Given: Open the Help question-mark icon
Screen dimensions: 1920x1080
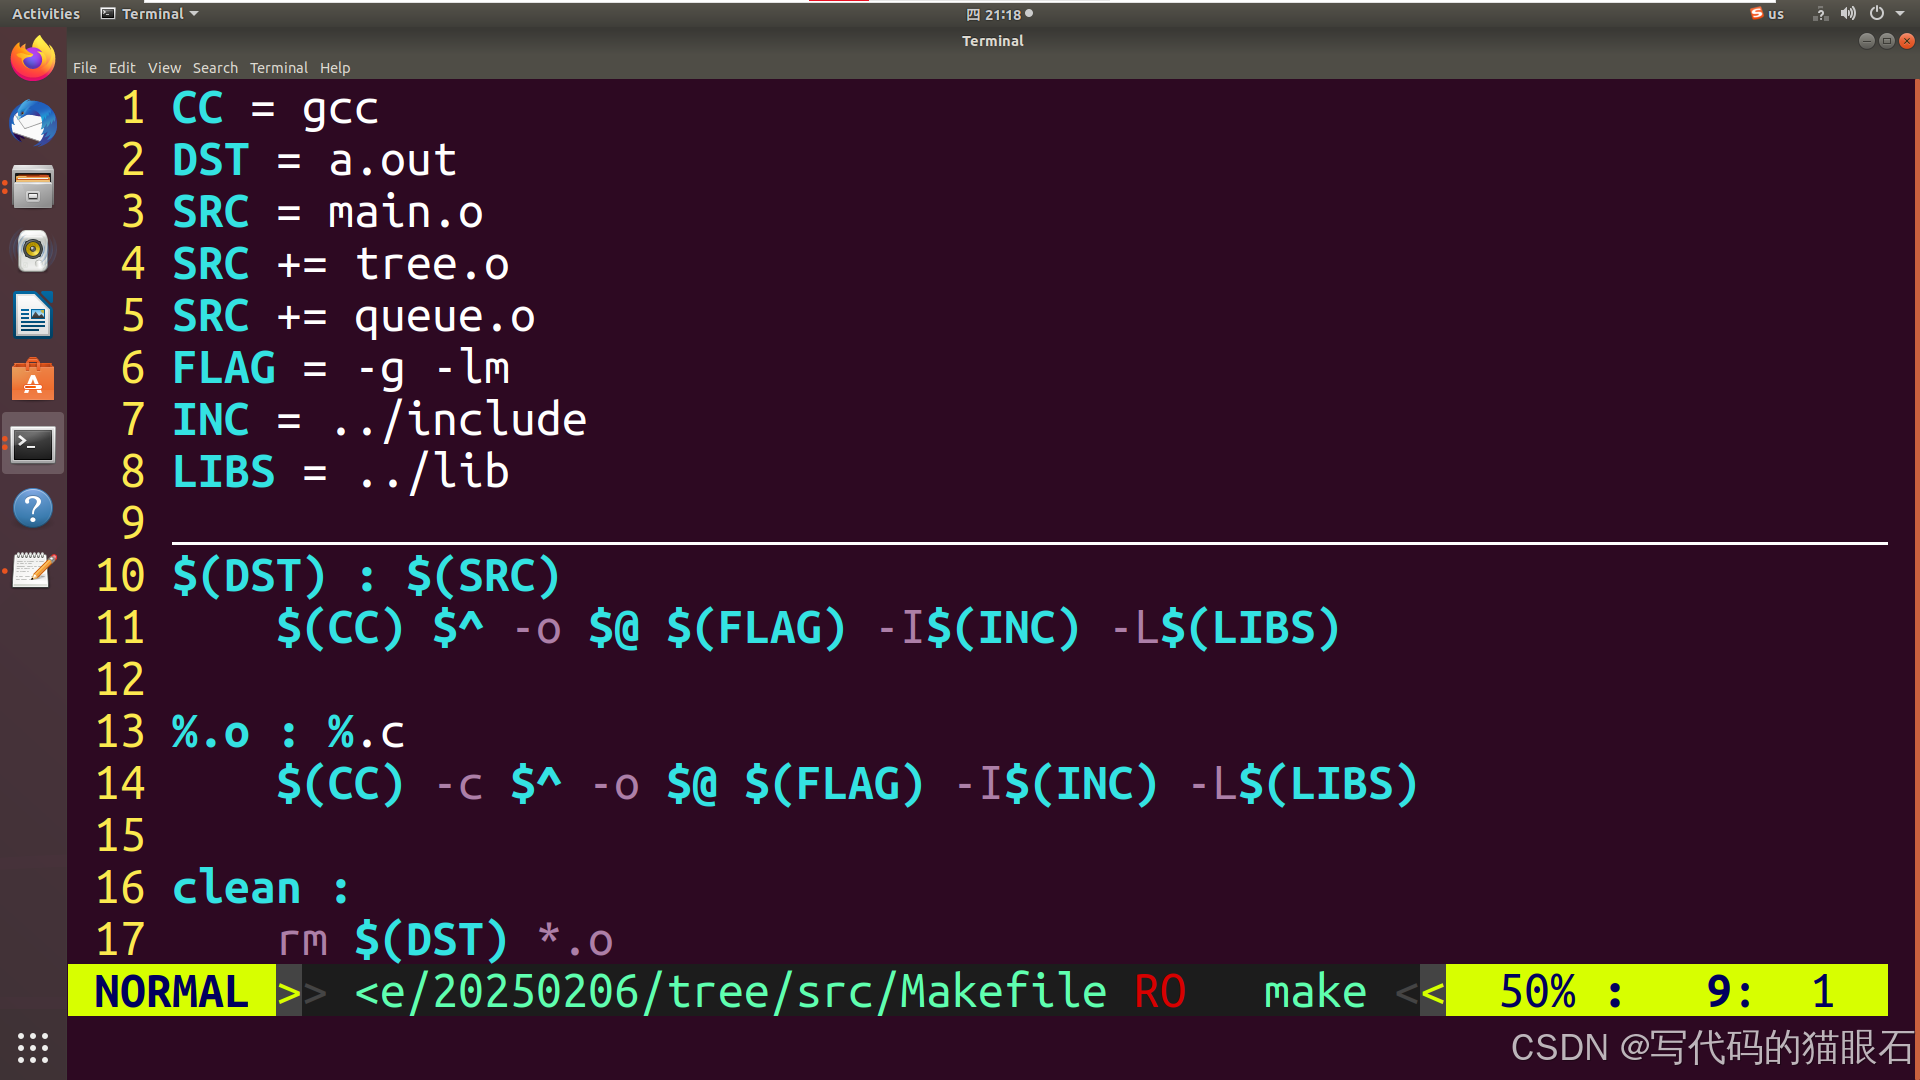Looking at the screenshot, I should (x=33, y=508).
